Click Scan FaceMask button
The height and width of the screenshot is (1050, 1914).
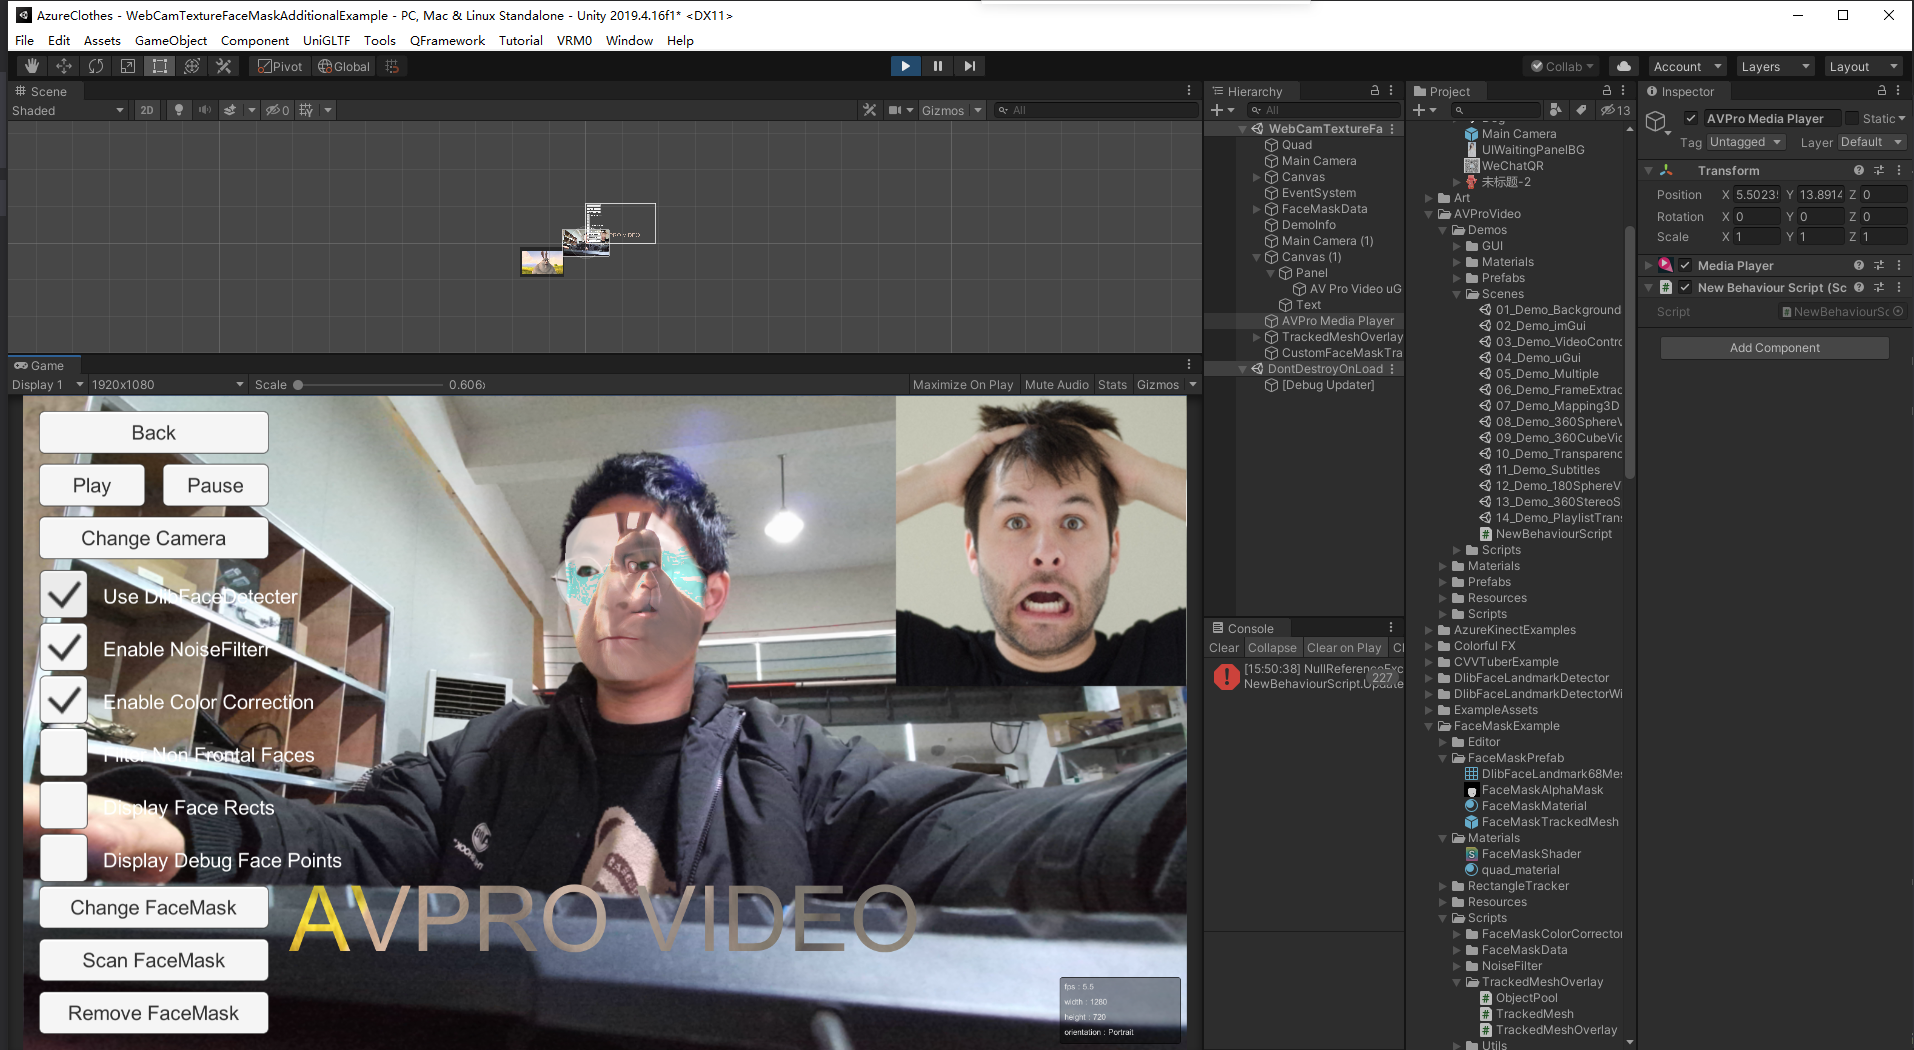pos(154,960)
